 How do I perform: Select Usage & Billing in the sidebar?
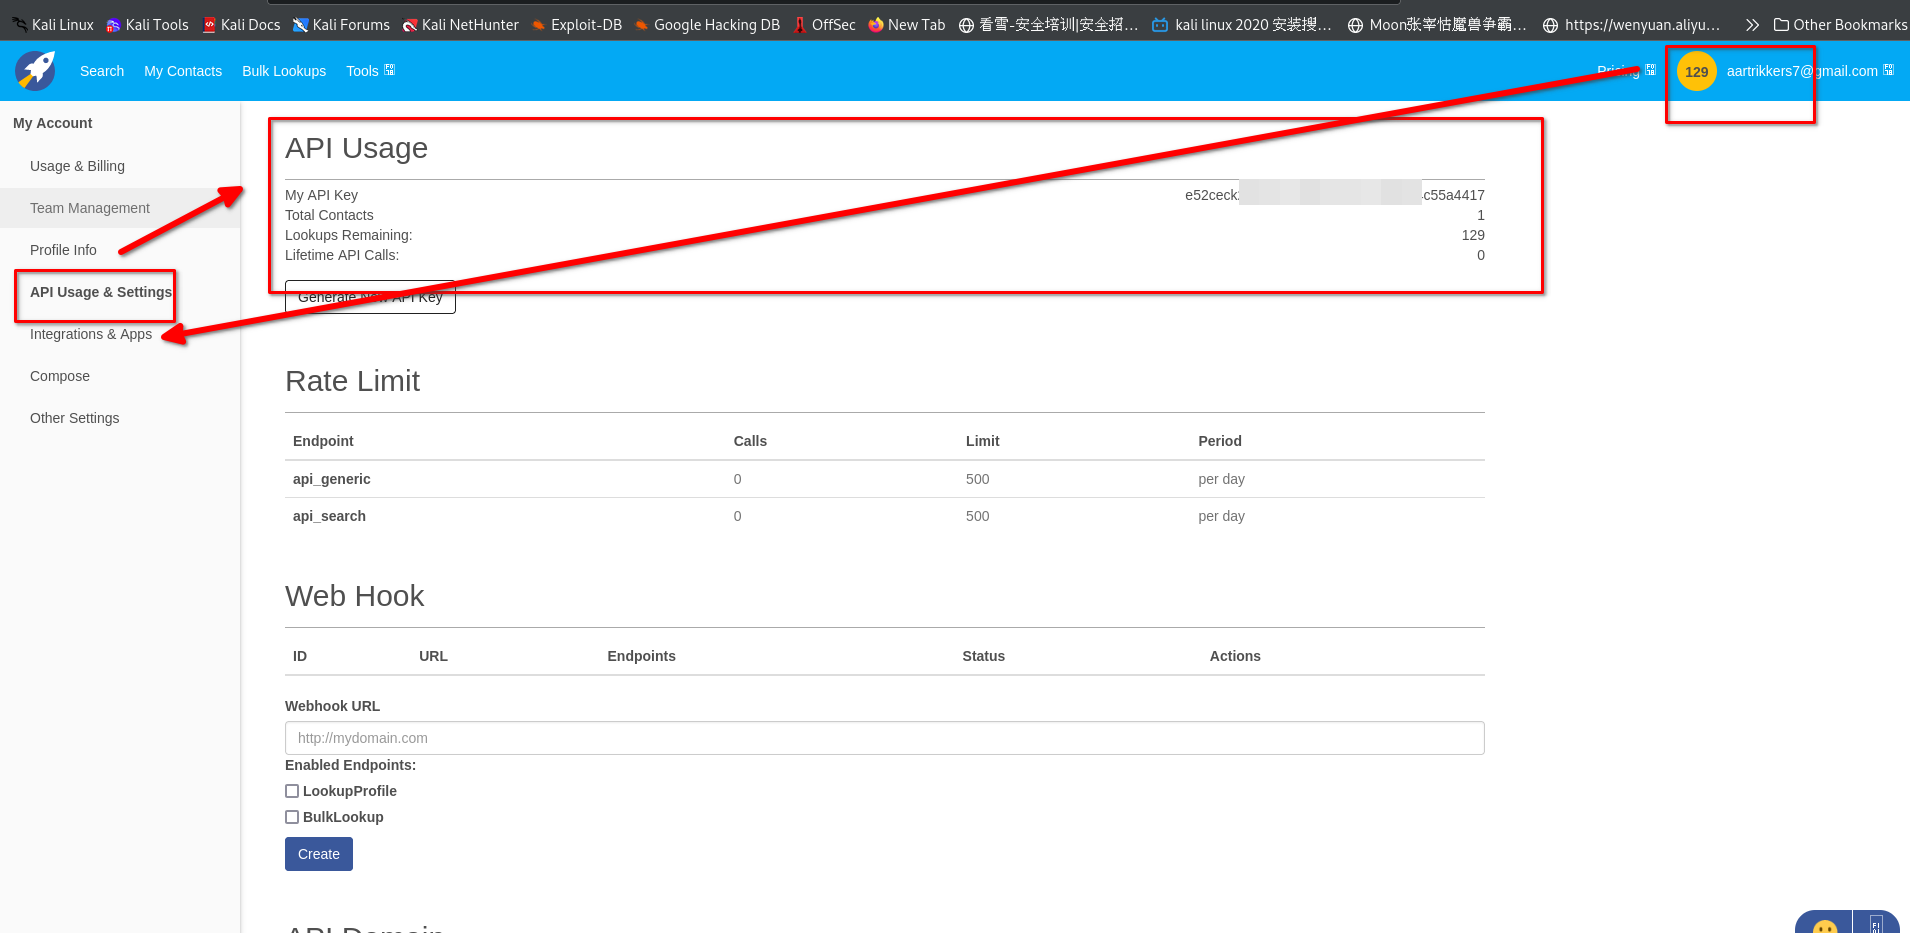[77, 166]
